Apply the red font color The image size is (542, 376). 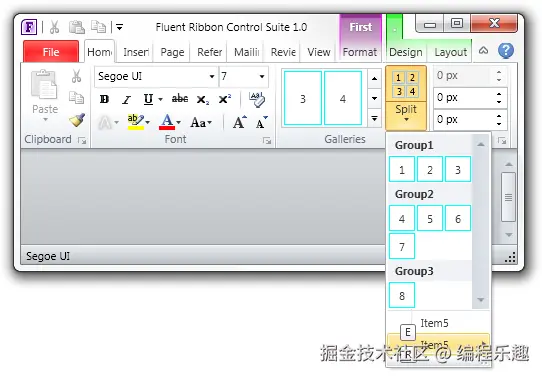[167, 122]
